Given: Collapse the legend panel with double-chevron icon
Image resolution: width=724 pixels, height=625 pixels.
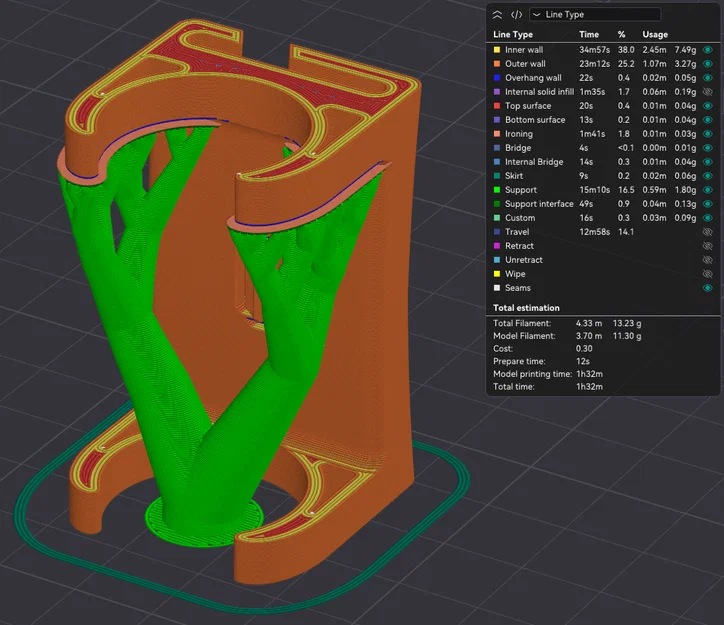Looking at the screenshot, I should (497, 15).
